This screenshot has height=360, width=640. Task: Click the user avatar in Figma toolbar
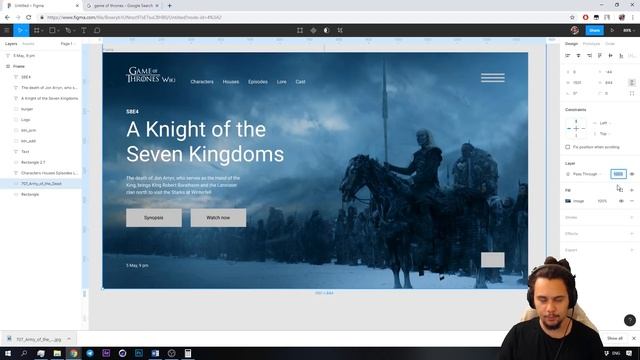tap(575, 30)
